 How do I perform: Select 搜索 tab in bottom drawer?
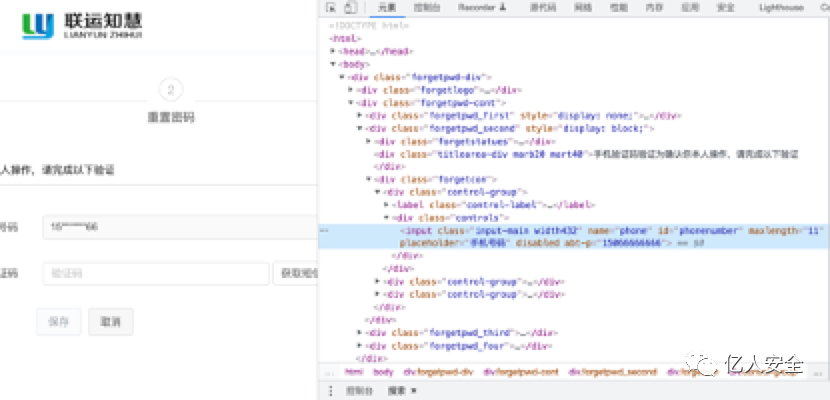pos(396,390)
